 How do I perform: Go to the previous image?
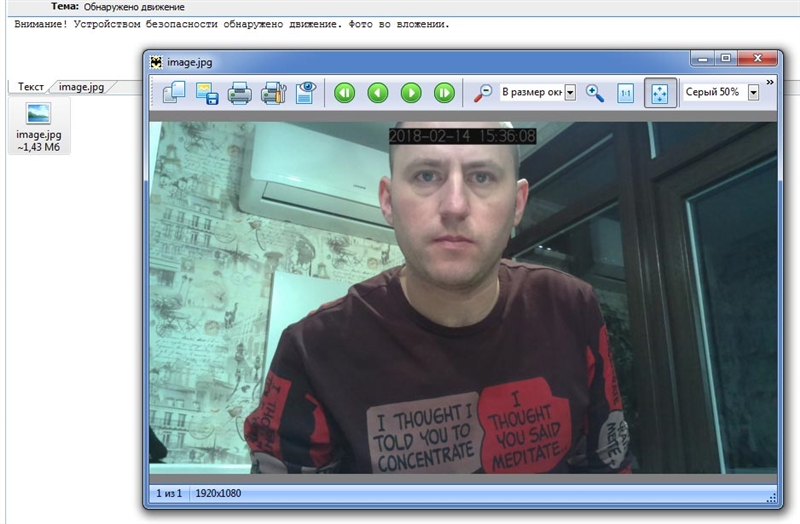click(x=378, y=93)
